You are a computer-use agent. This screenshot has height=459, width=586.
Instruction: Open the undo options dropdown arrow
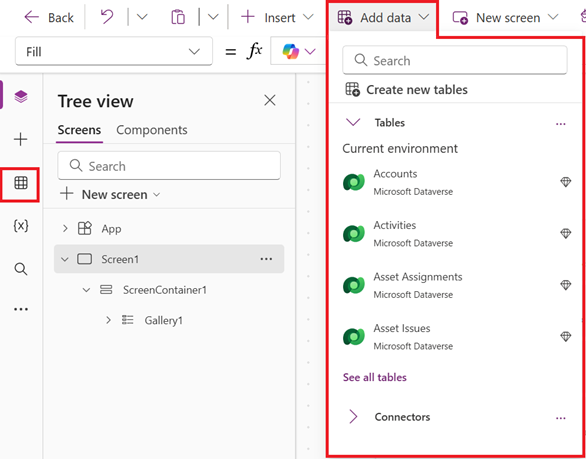tap(142, 17)
